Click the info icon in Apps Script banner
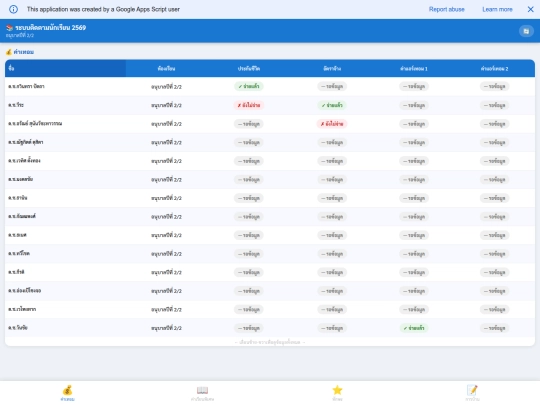The width and height of the screenshot is (540, 405). pyautogui.click(x=13, y=9)
